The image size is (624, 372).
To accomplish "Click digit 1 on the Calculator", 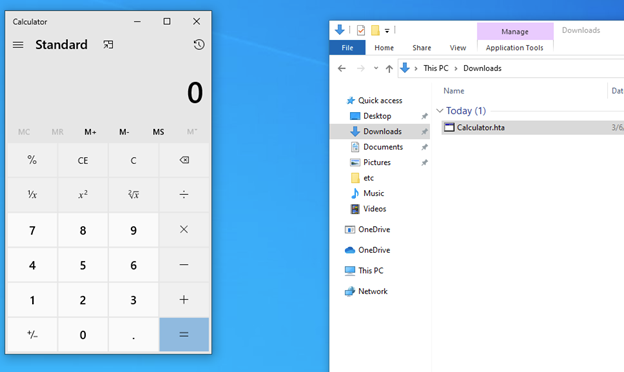I will 32,300.
